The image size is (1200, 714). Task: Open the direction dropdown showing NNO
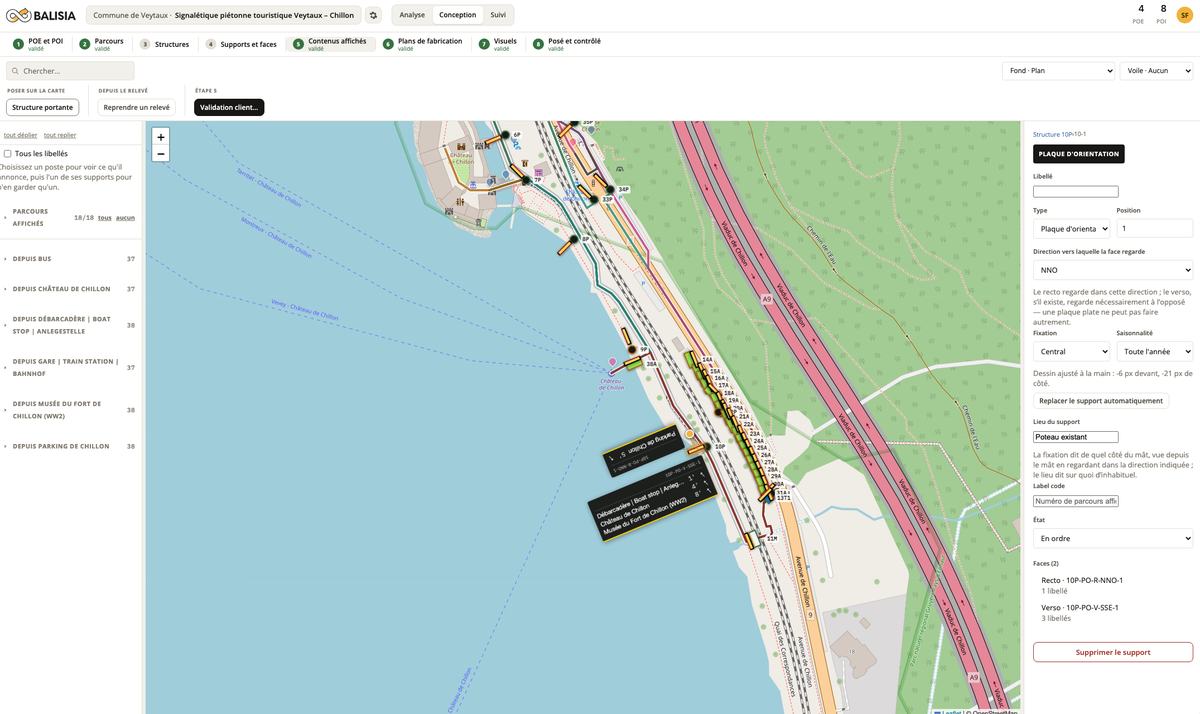coord(1113,270)
